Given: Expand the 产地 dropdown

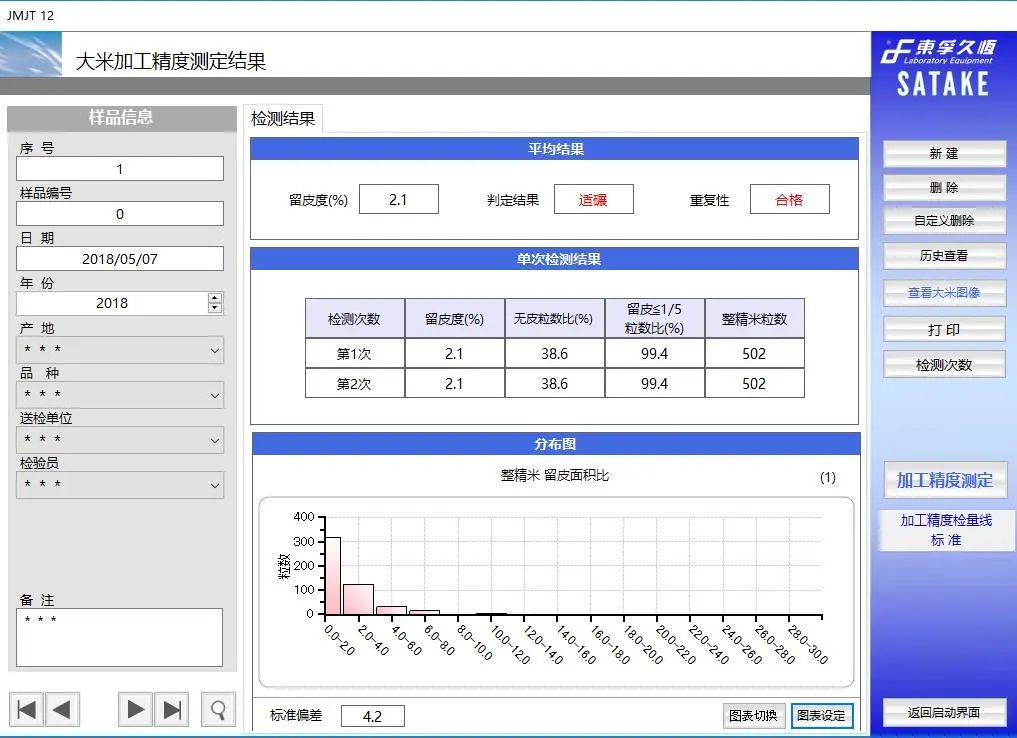Looking at the screenshot, I should tap(215, 351).
